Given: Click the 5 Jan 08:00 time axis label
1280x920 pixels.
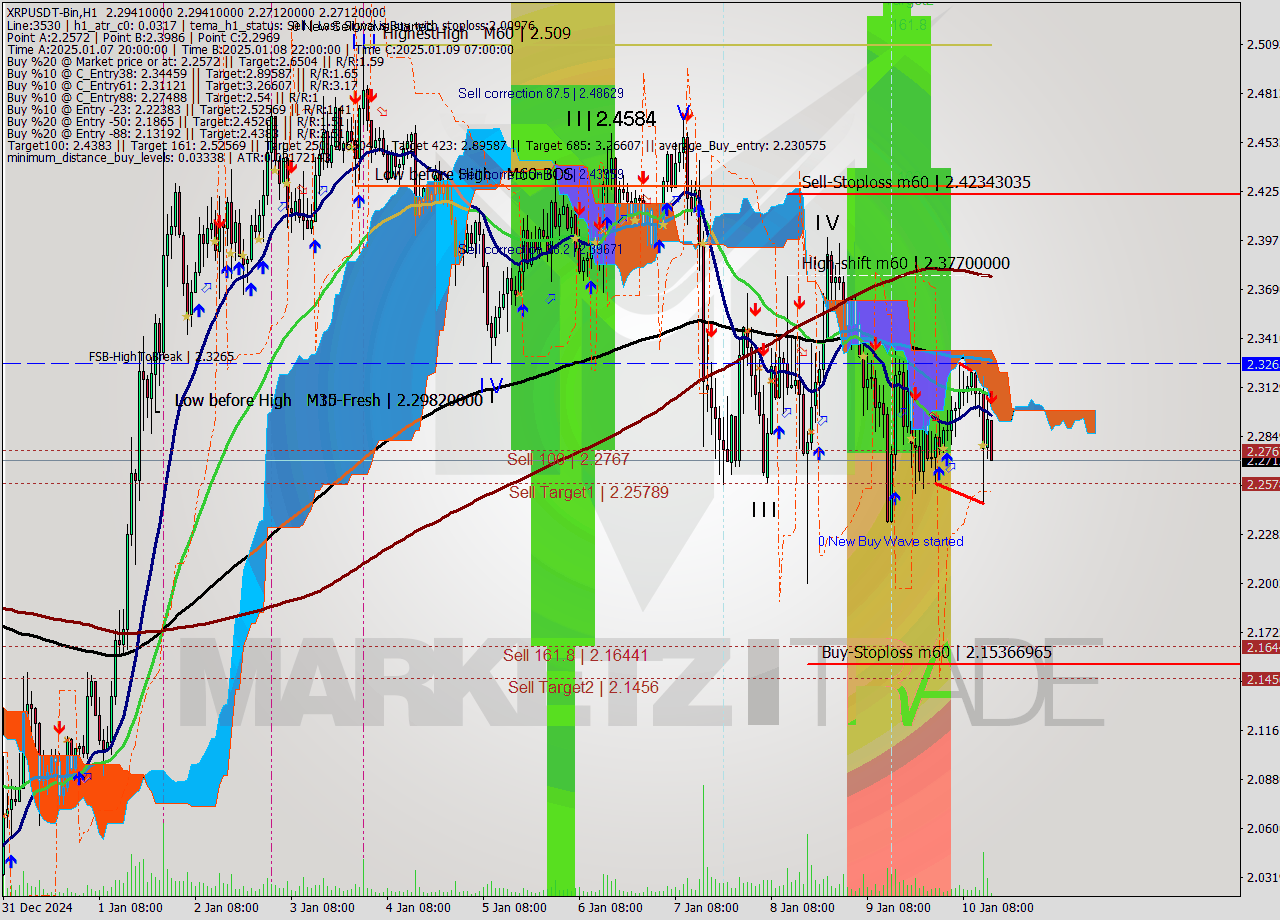Looking at the screenshot, I should 514,908.
